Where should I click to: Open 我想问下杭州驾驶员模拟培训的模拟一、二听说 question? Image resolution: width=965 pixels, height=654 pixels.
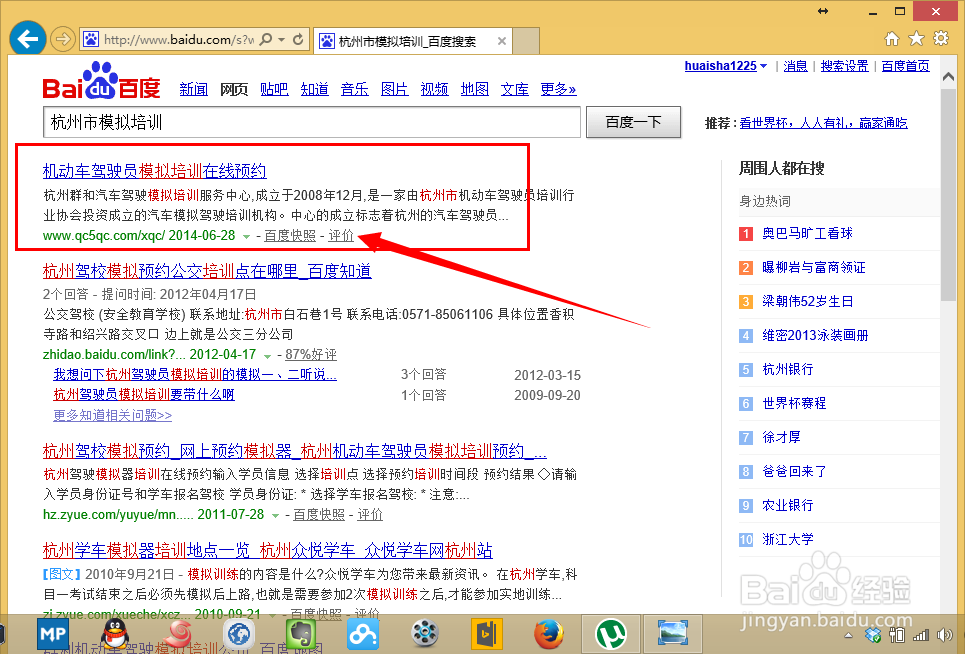195,374
